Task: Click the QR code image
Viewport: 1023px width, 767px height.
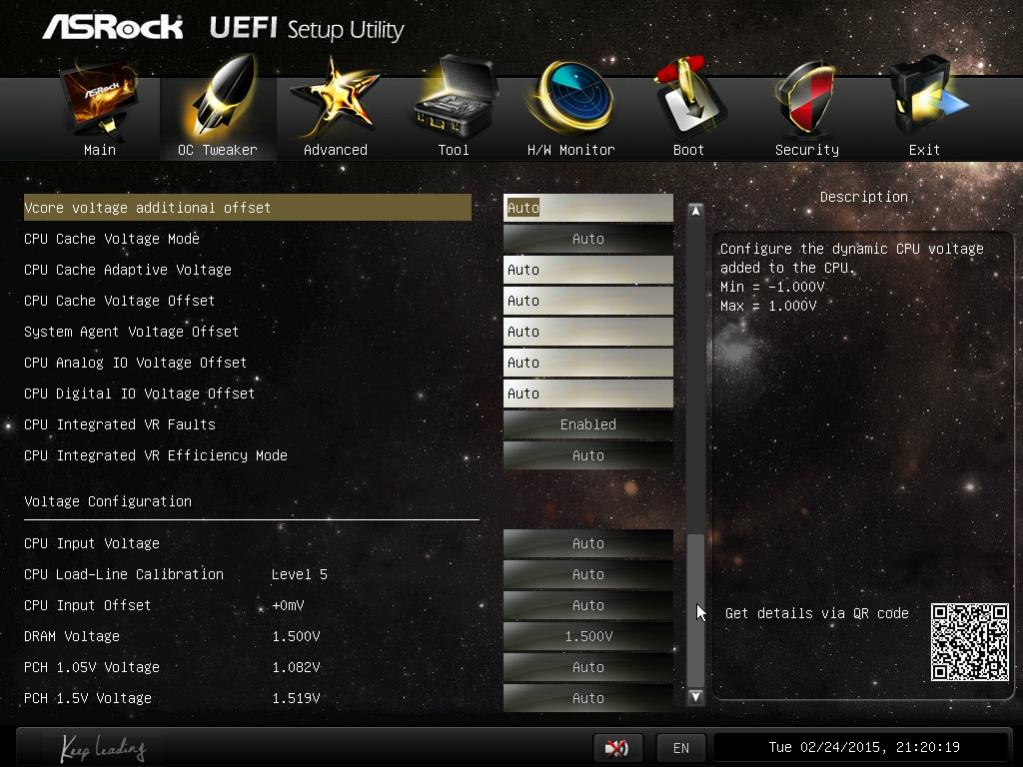Action: pos(970,642)
